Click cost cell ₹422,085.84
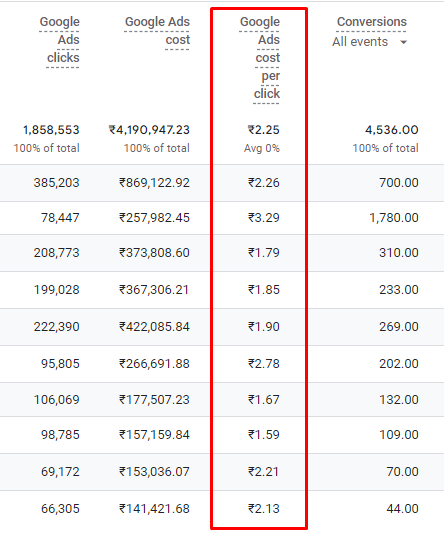This screenshot has height=544, width=444. [154, 327]
